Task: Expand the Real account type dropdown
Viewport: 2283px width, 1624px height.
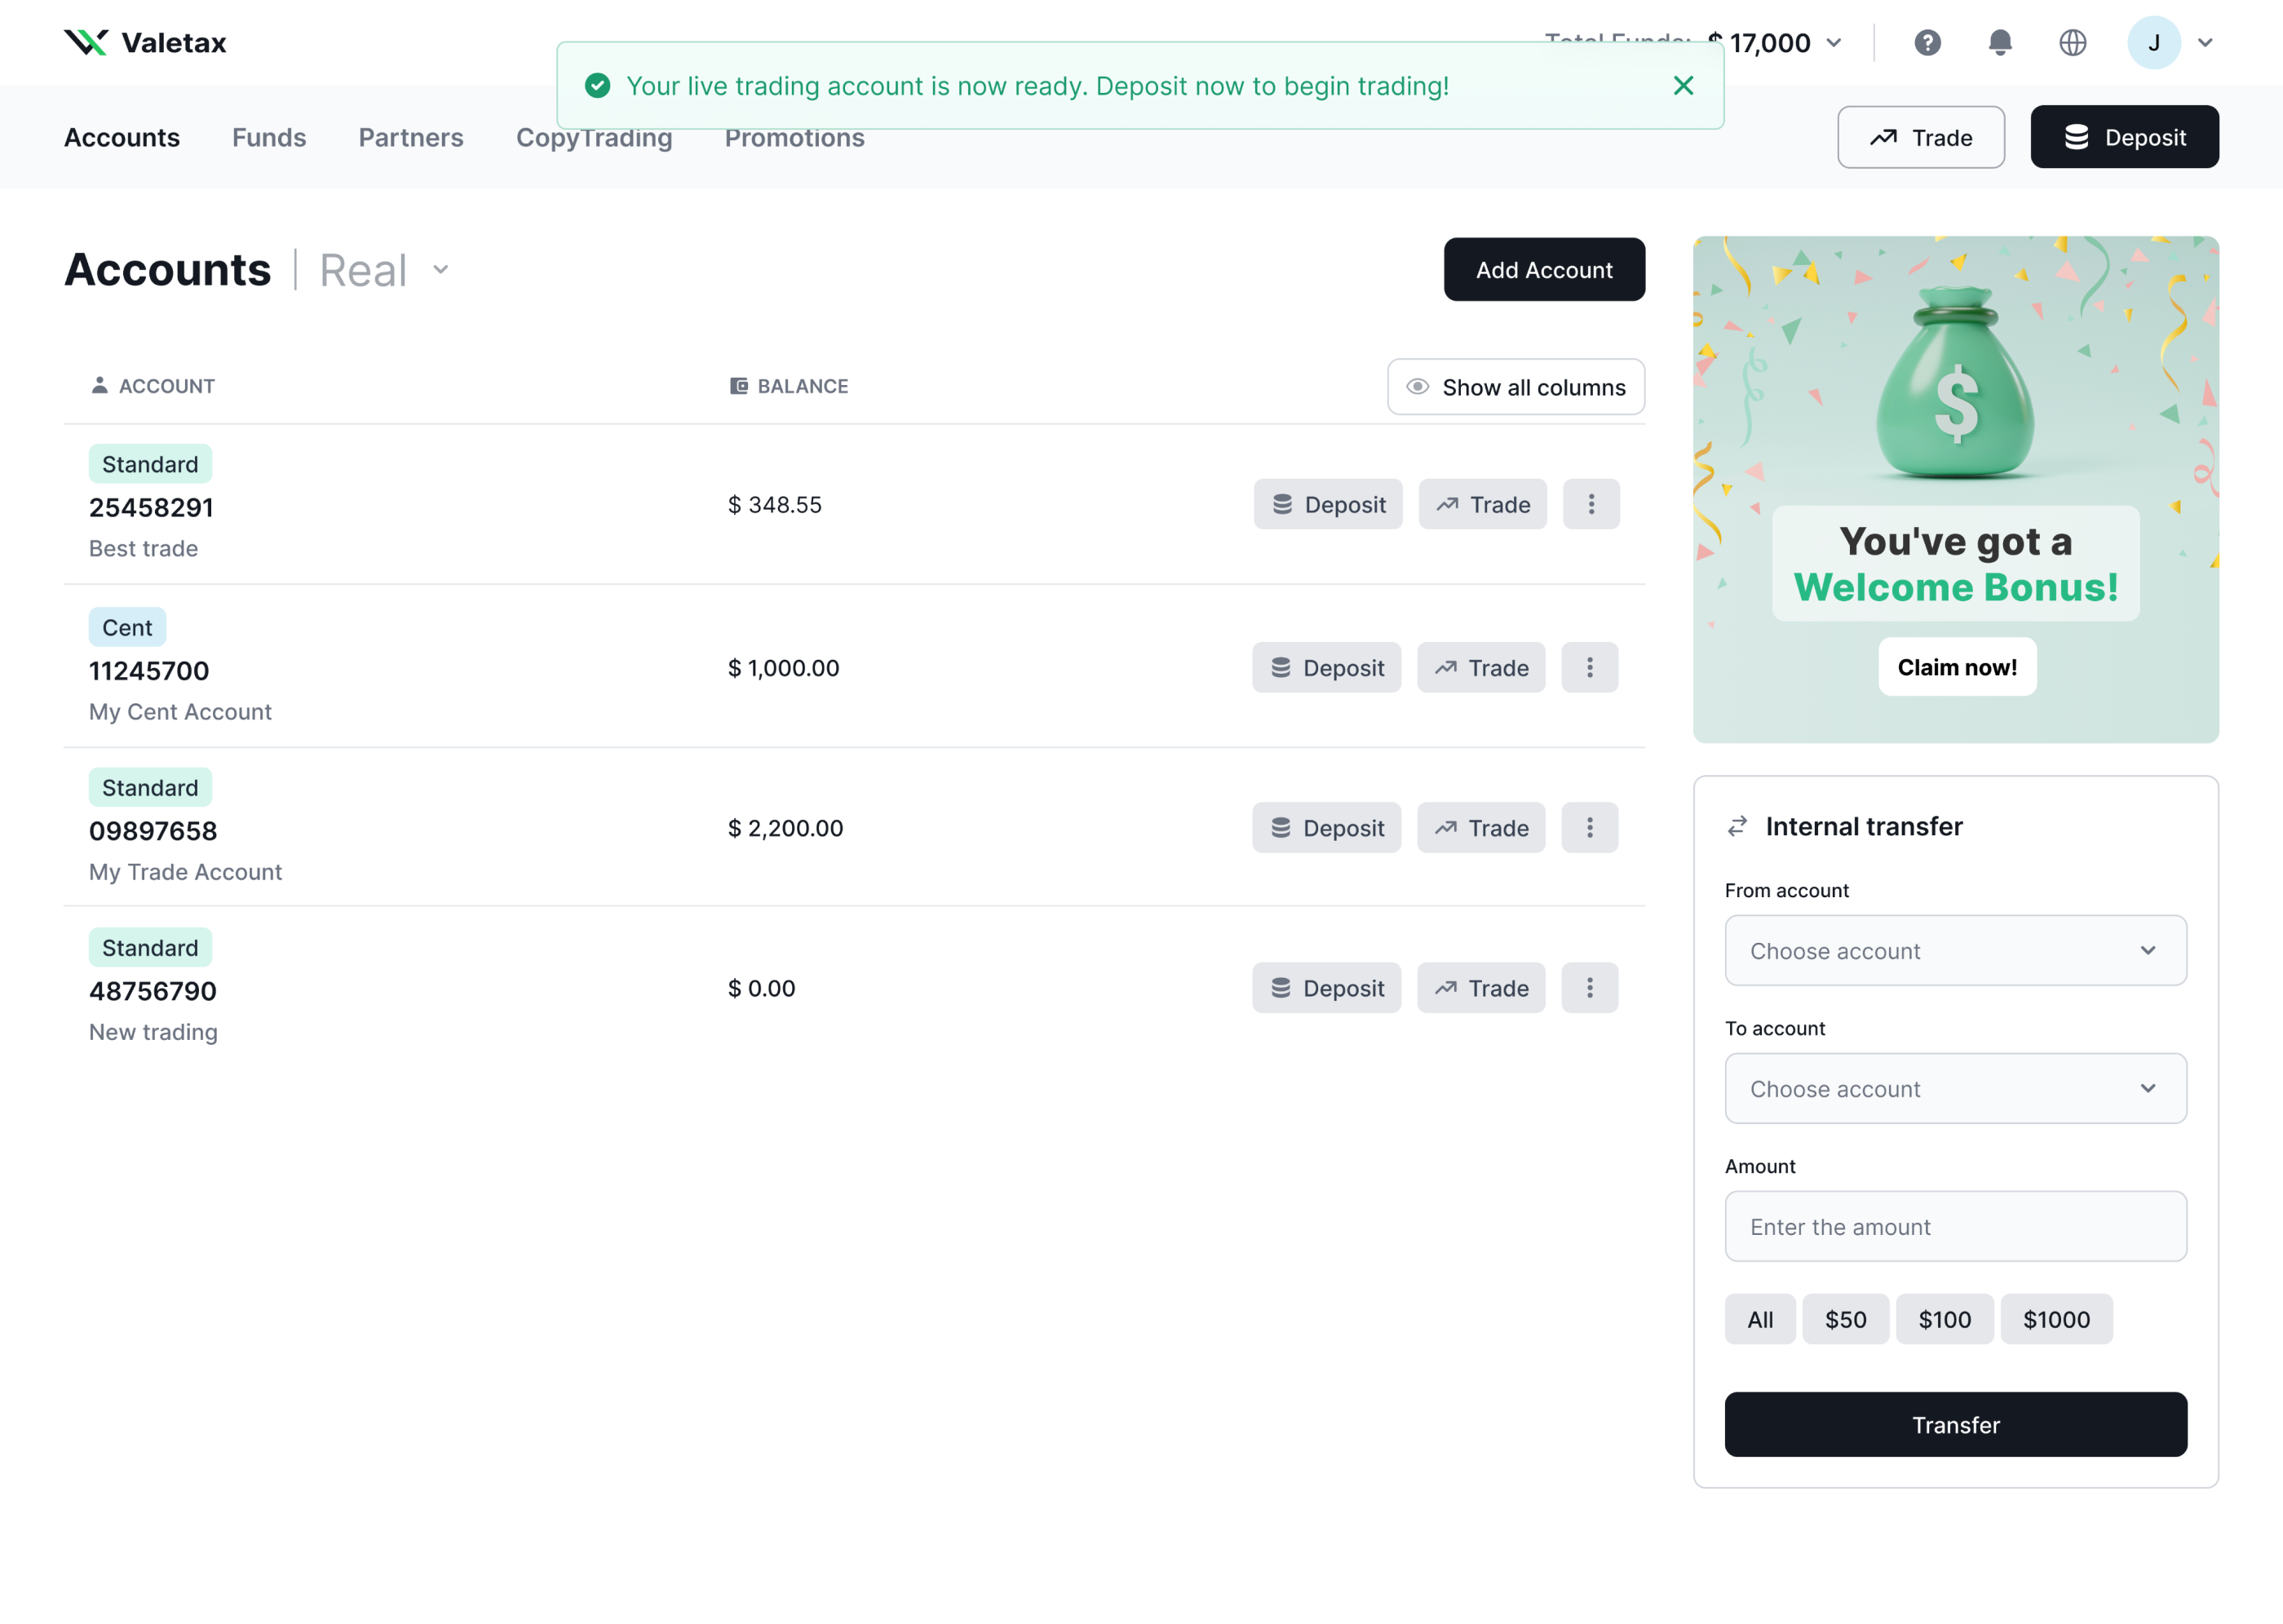Action: tap(384, 270)
